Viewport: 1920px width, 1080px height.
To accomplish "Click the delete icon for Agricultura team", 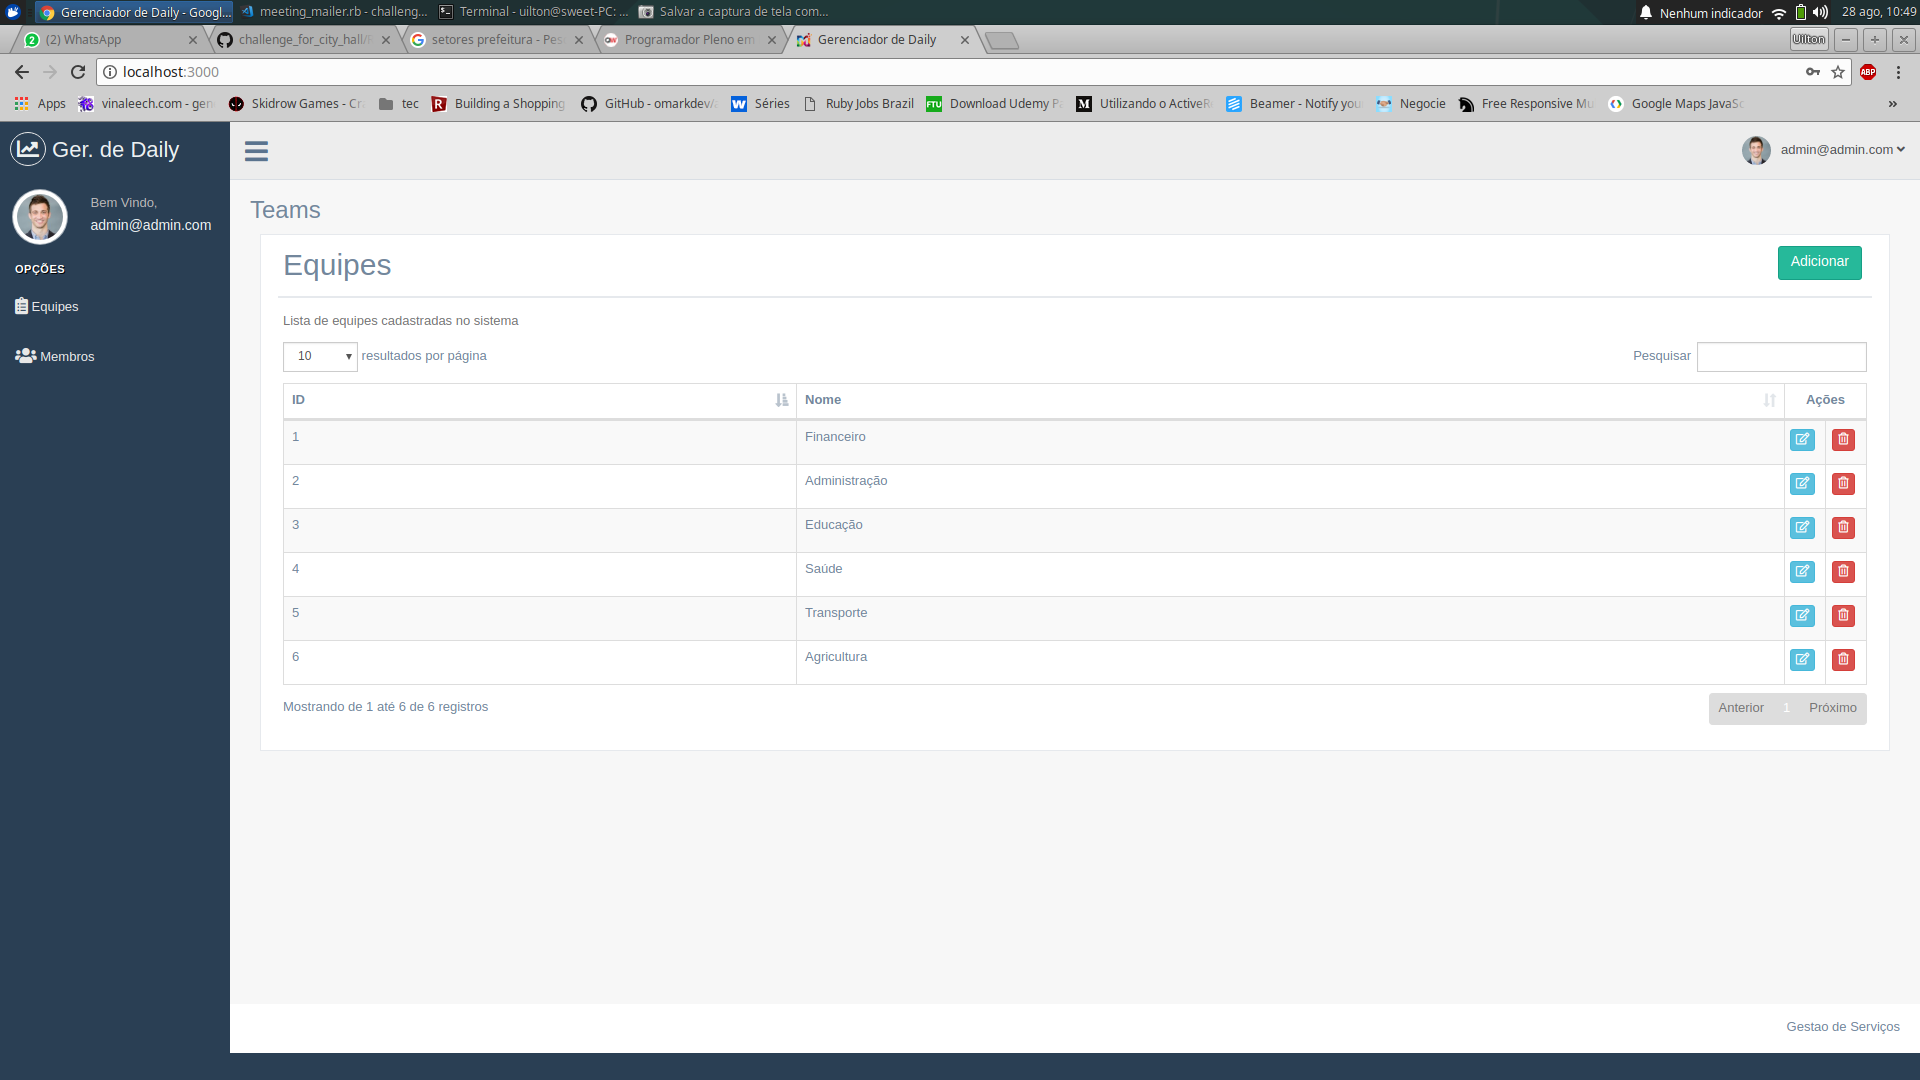I will [1844, 658].
